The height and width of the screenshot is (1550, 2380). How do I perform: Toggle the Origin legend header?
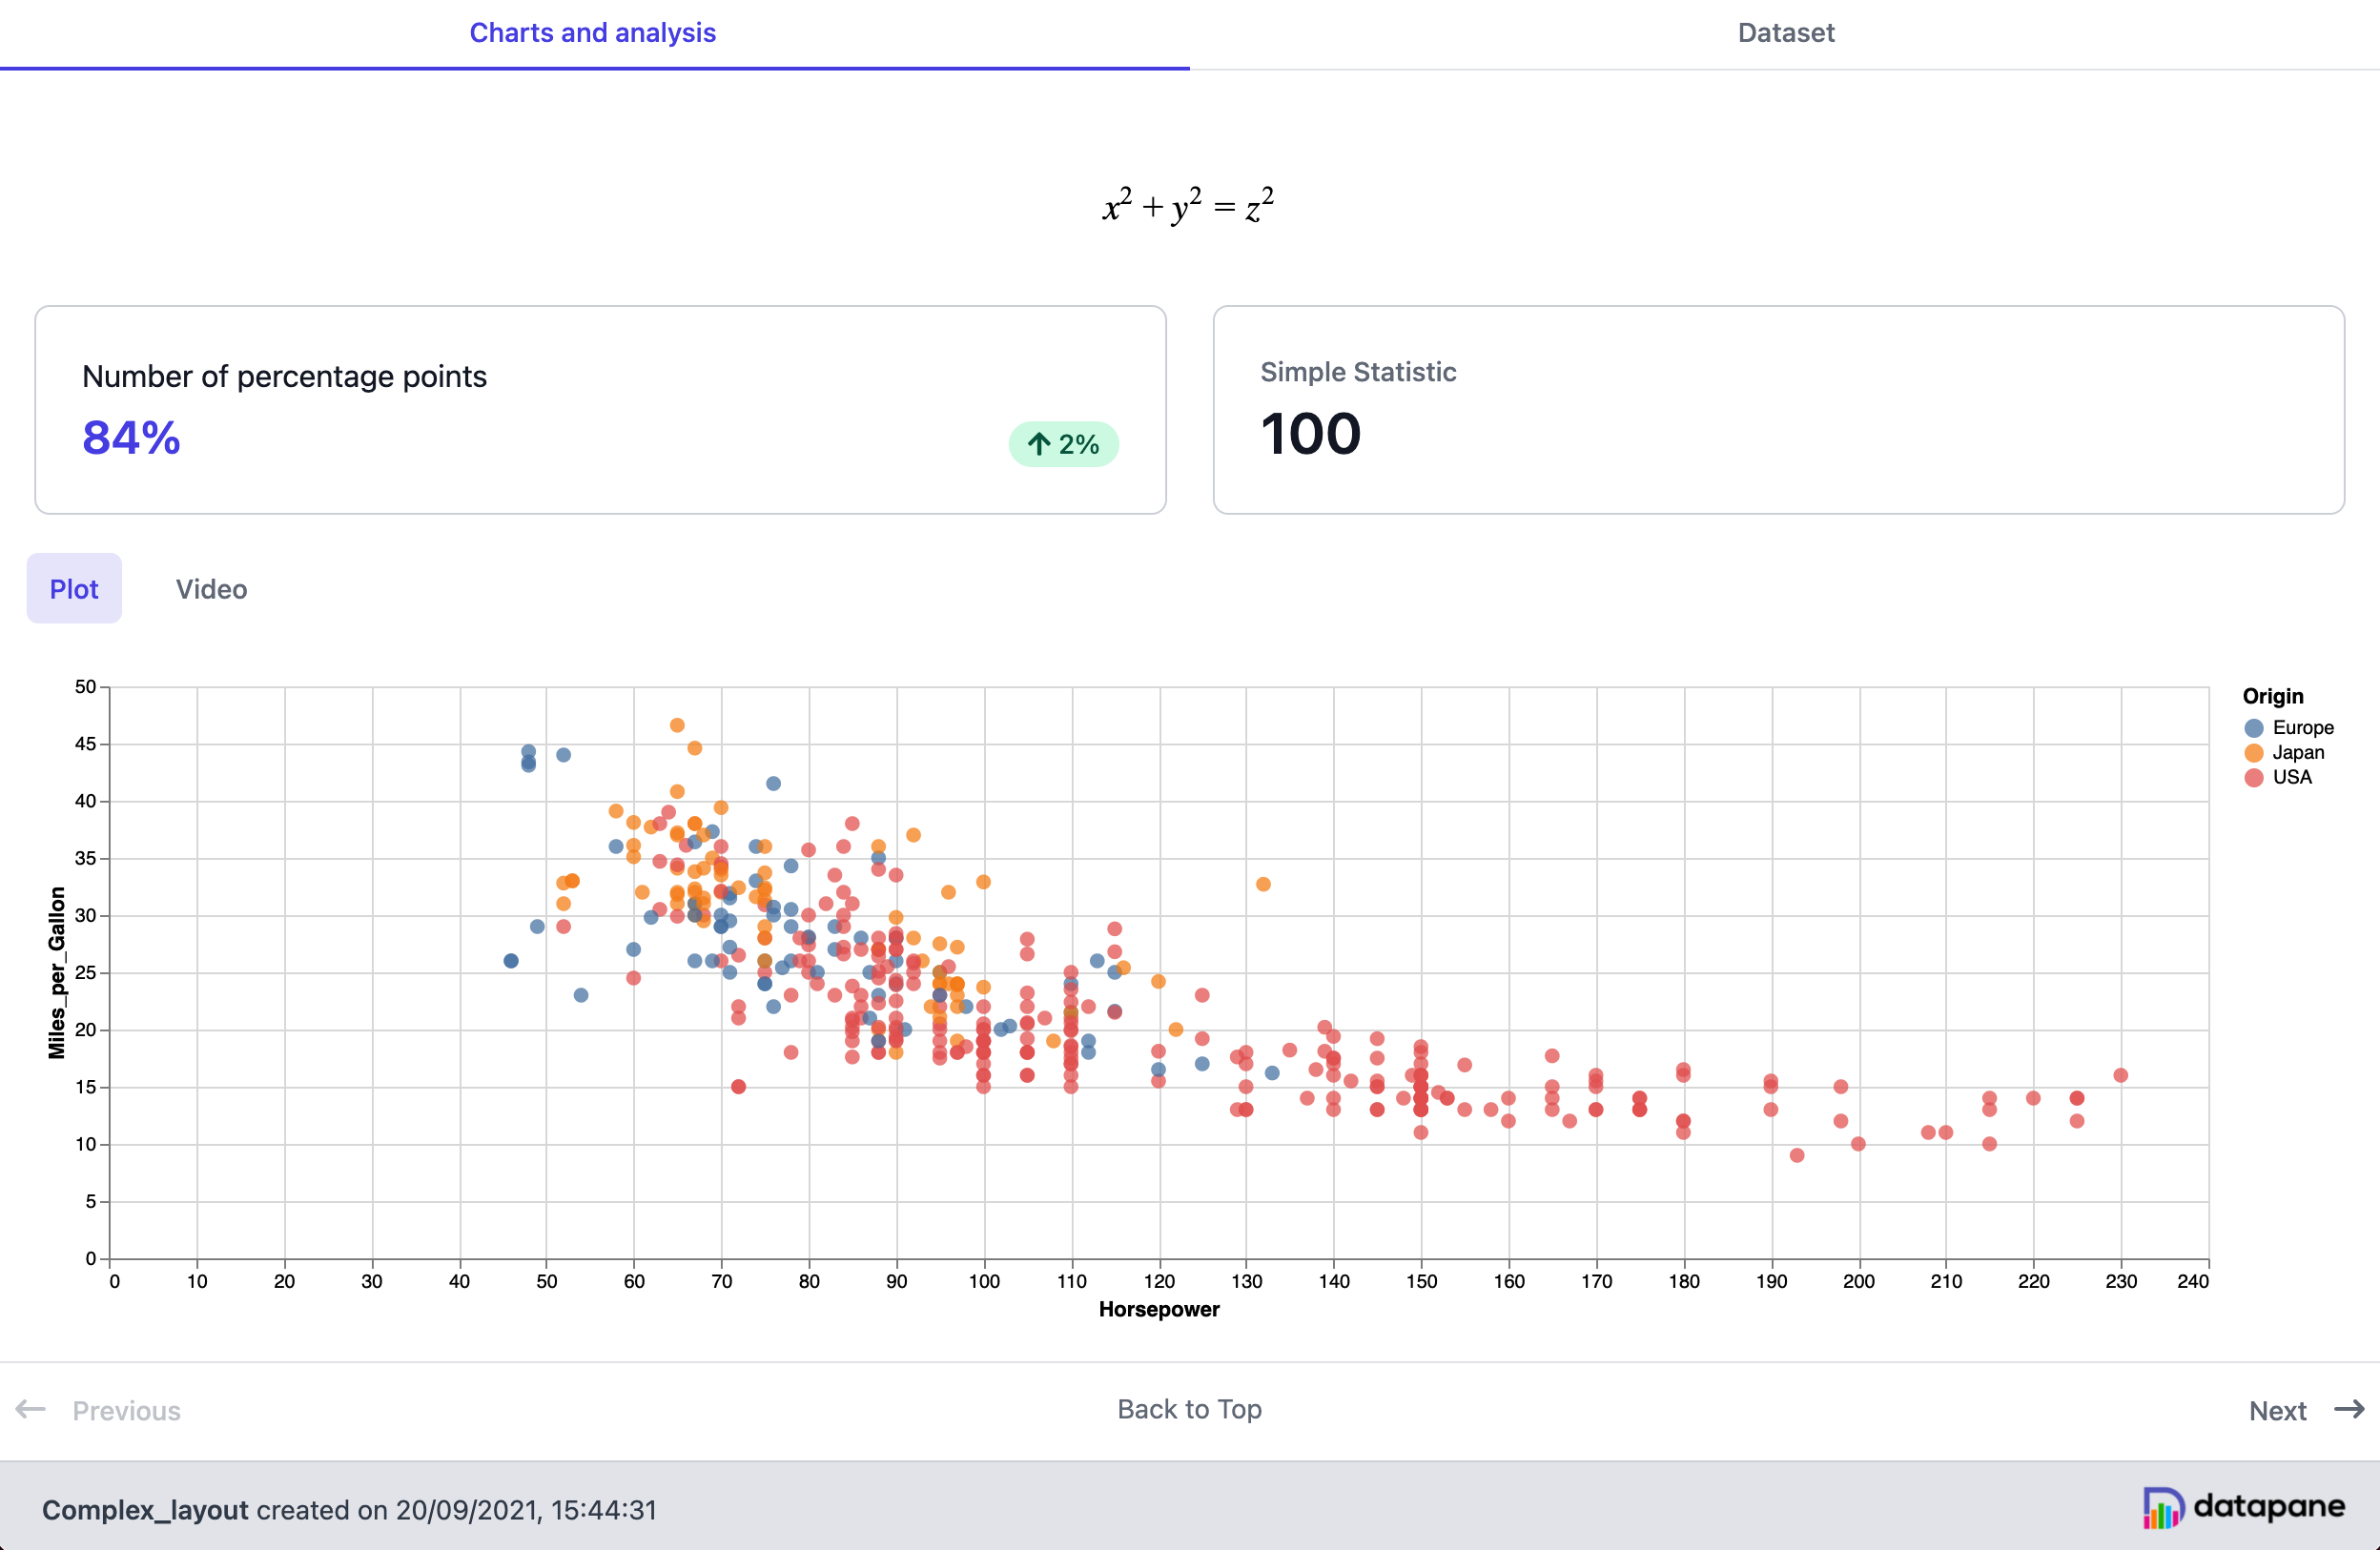[x=2272, y=695]
